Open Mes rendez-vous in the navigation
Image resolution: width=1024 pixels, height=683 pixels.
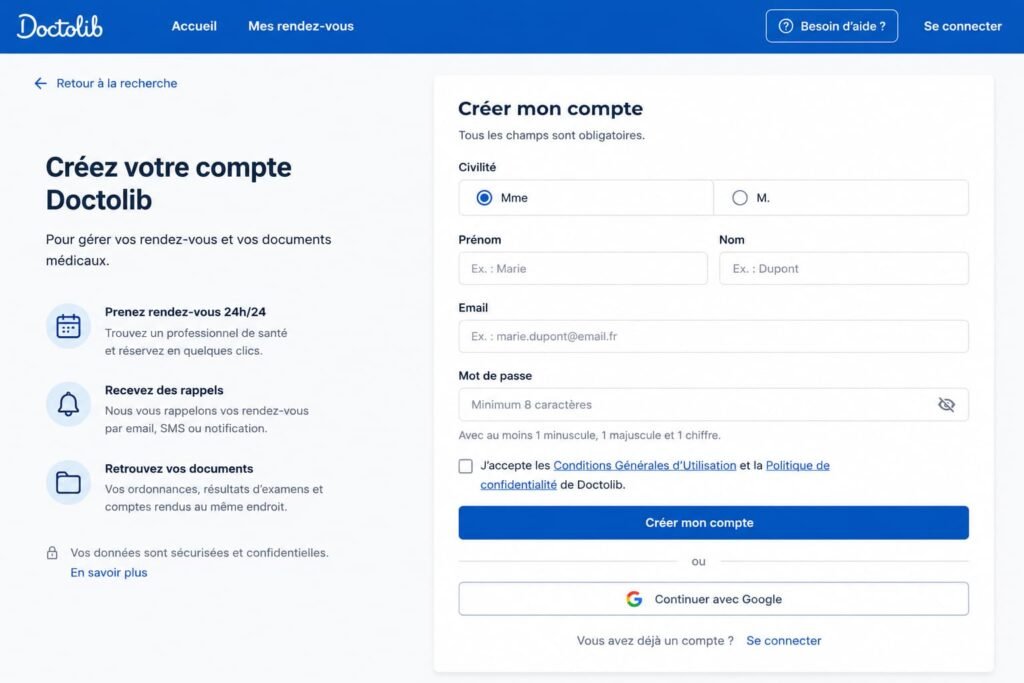coord(300,26)
